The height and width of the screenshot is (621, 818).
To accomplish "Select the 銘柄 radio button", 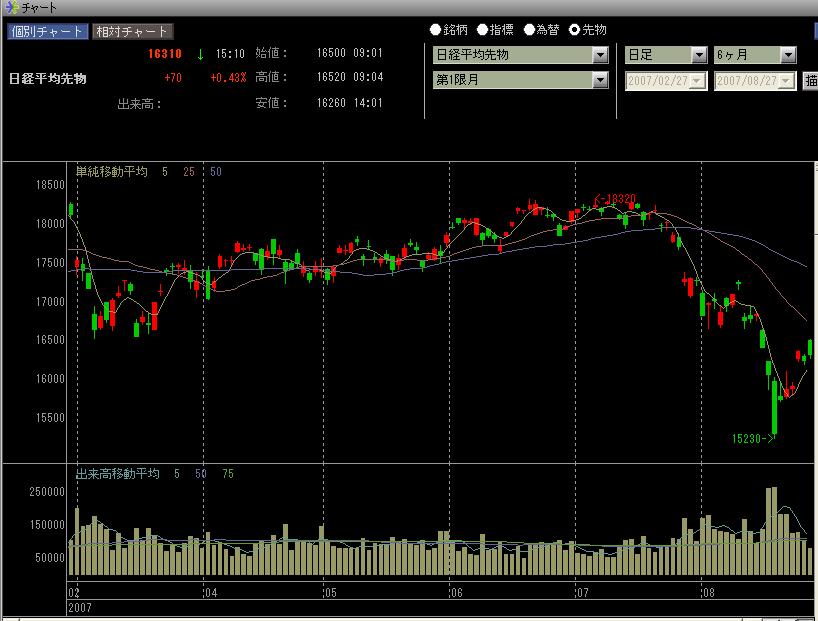I will pos(436,30).
